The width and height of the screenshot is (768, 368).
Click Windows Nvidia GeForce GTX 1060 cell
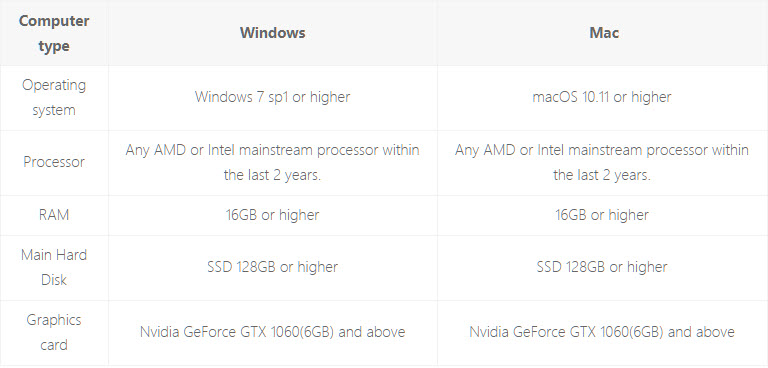[x=272, y=332]
